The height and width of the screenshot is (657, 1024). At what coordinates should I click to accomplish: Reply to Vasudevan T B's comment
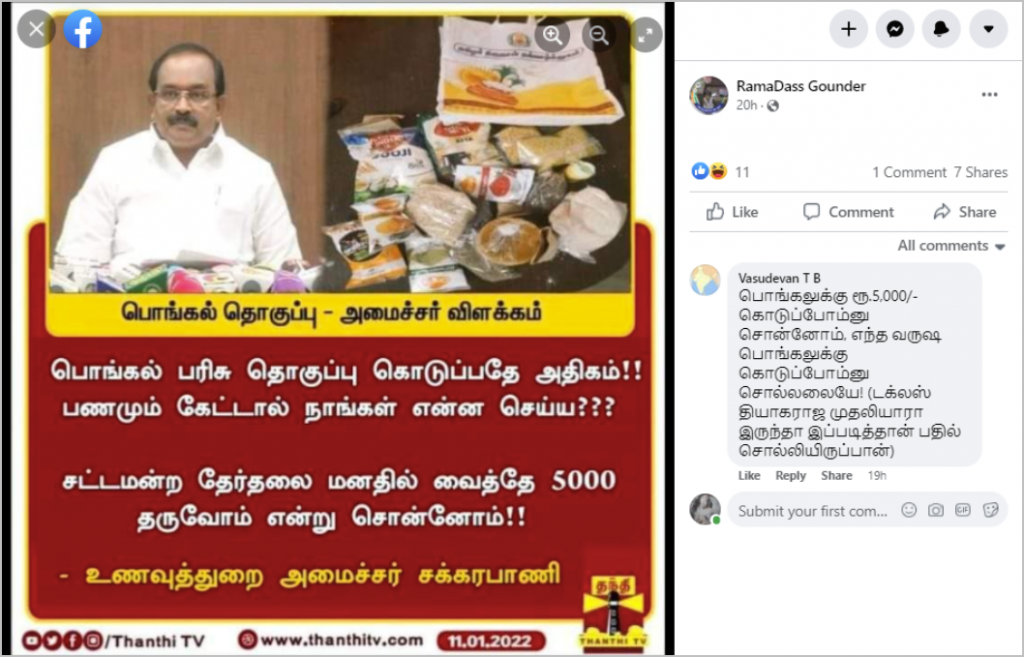pyautogui.click(x=790, y=475)
